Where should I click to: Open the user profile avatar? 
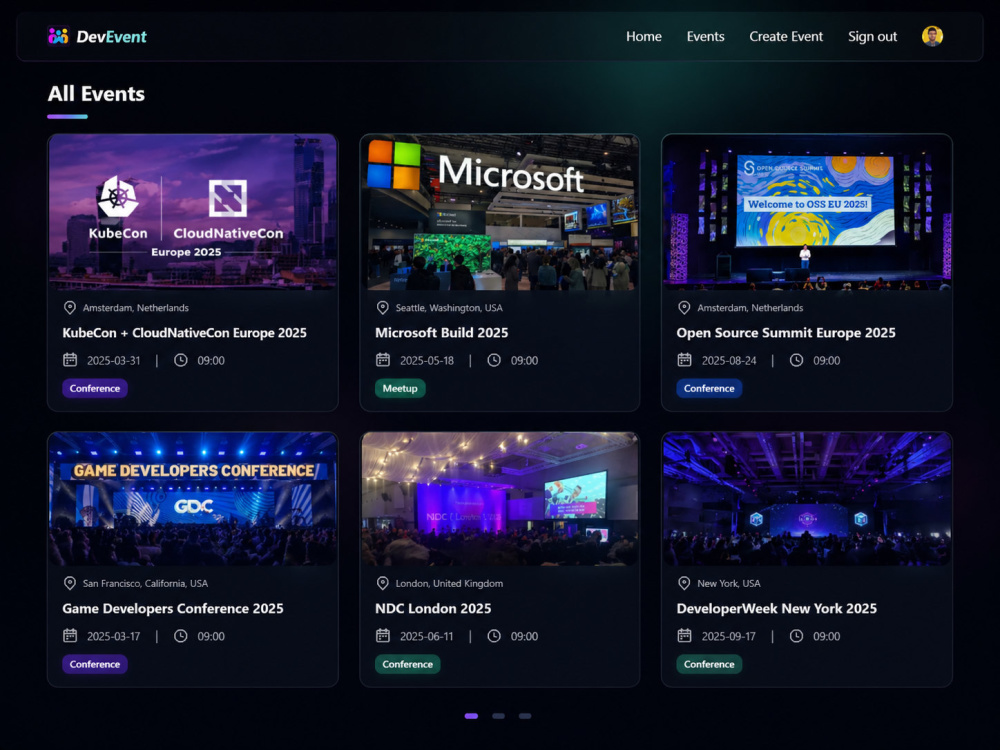coord(932,36)
